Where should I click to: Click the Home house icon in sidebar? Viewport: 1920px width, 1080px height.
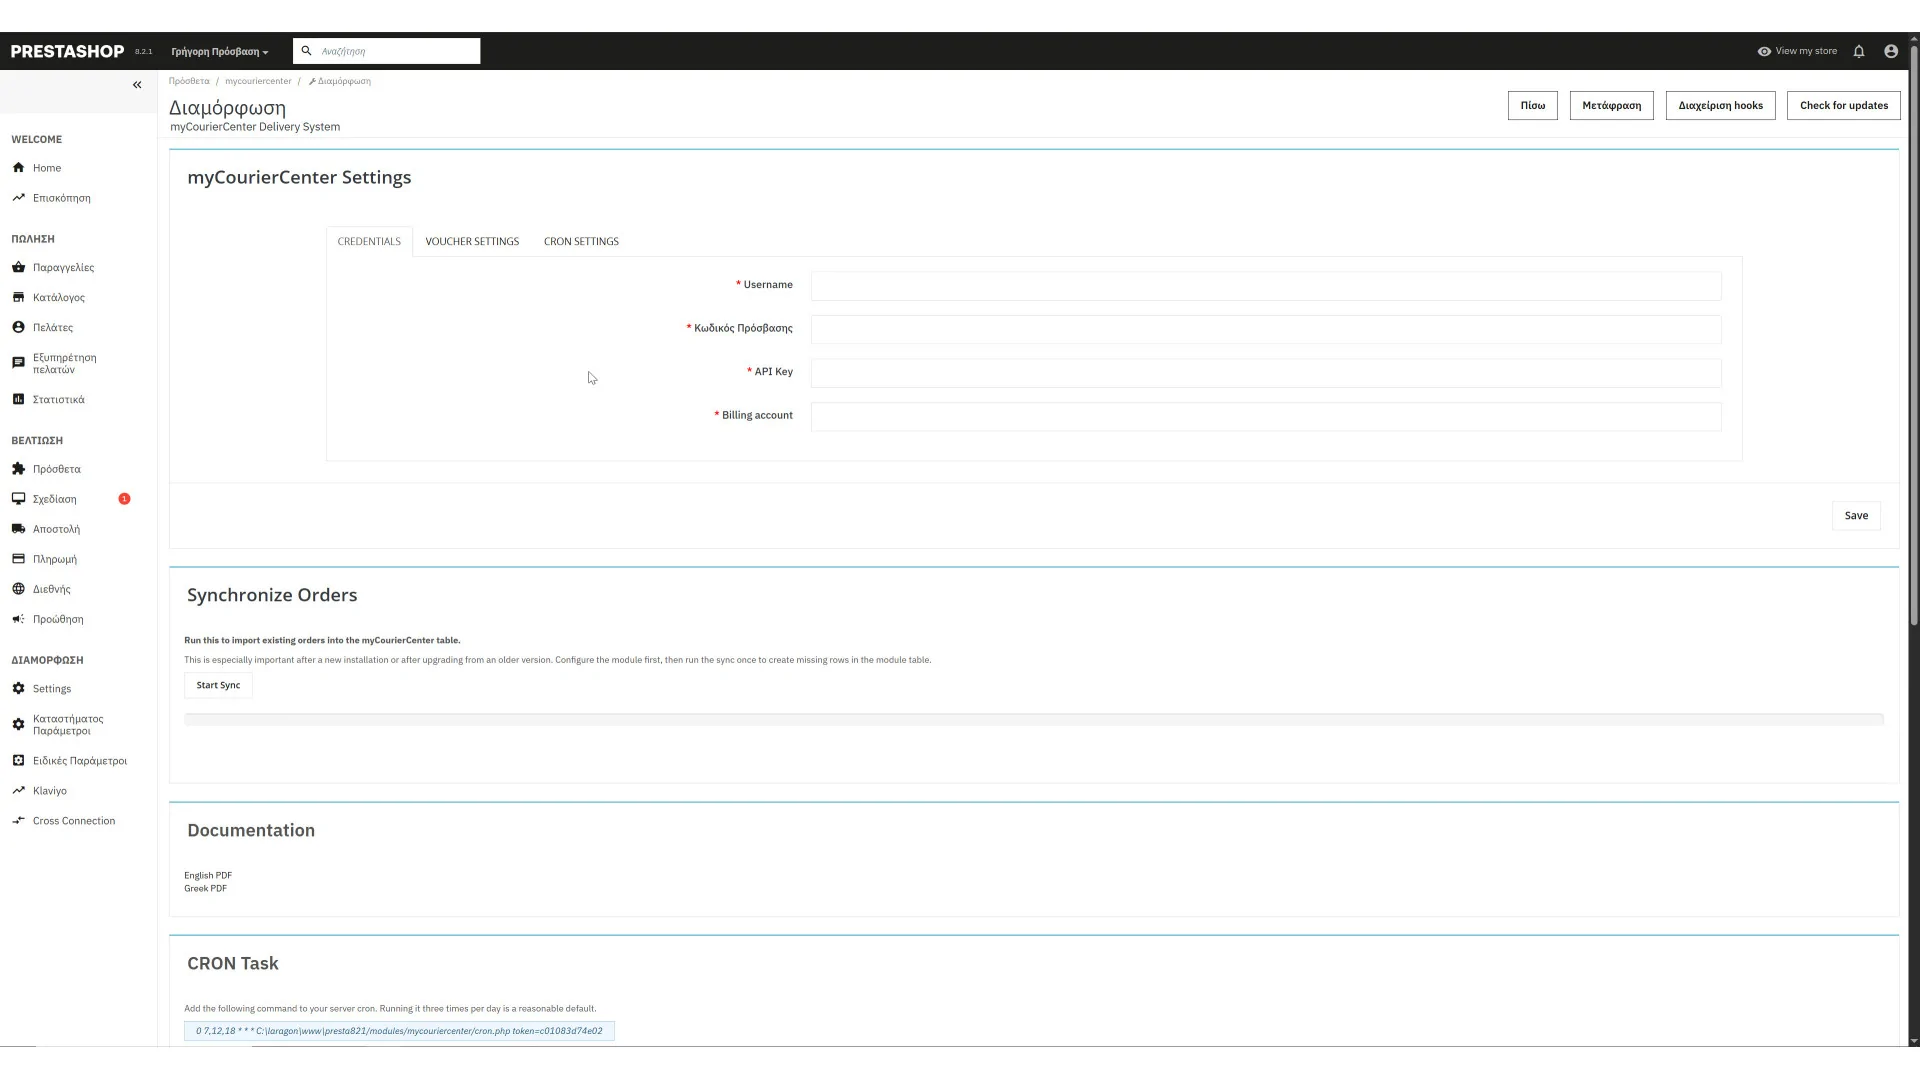coord(18,168)
